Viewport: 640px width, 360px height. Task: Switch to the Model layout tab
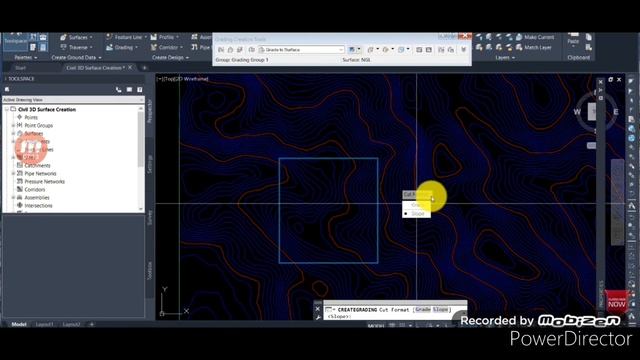[x=19, y=324]
